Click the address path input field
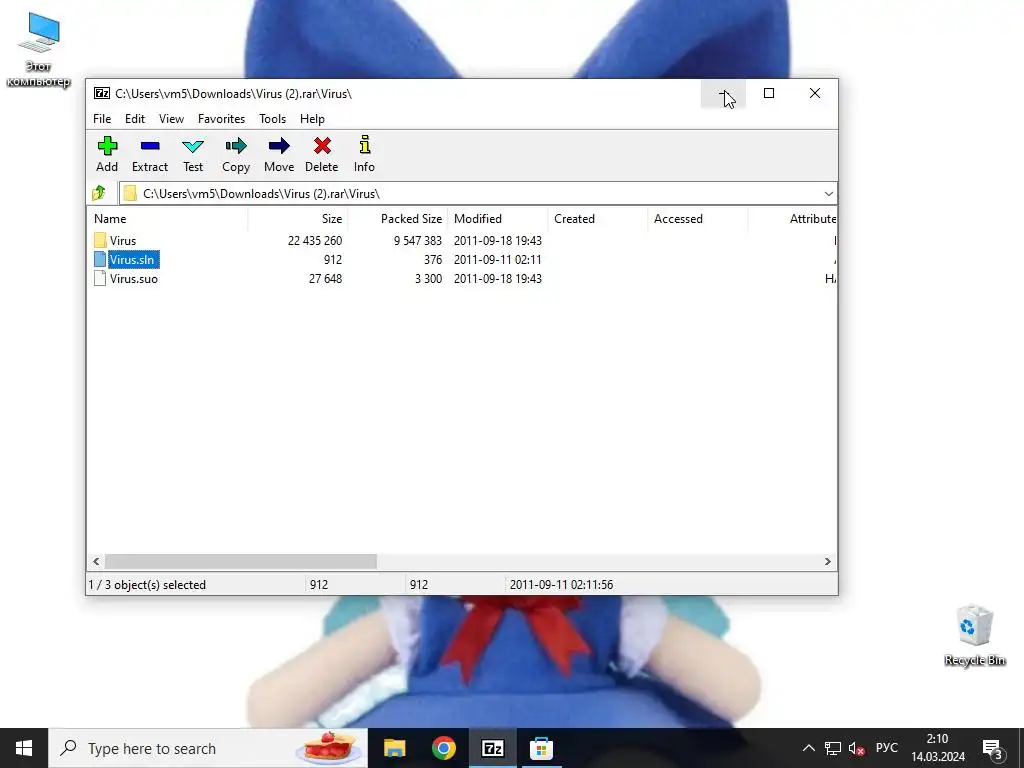The image size is (1024, 768). click(x=477, y=193)
